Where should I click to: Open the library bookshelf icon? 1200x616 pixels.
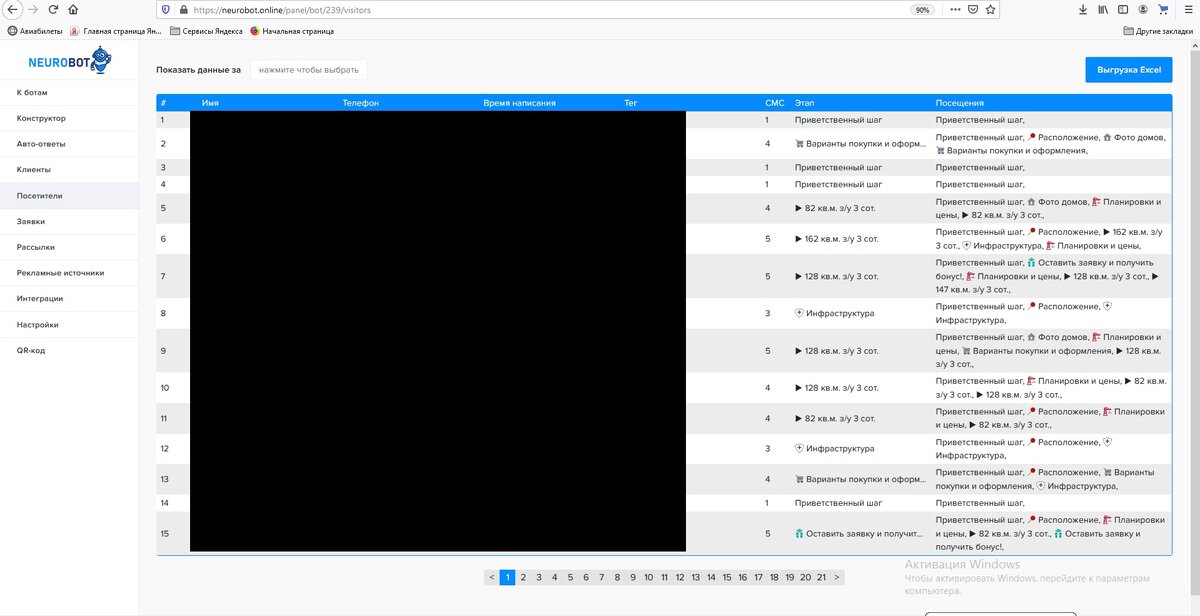click(1103, 9)
